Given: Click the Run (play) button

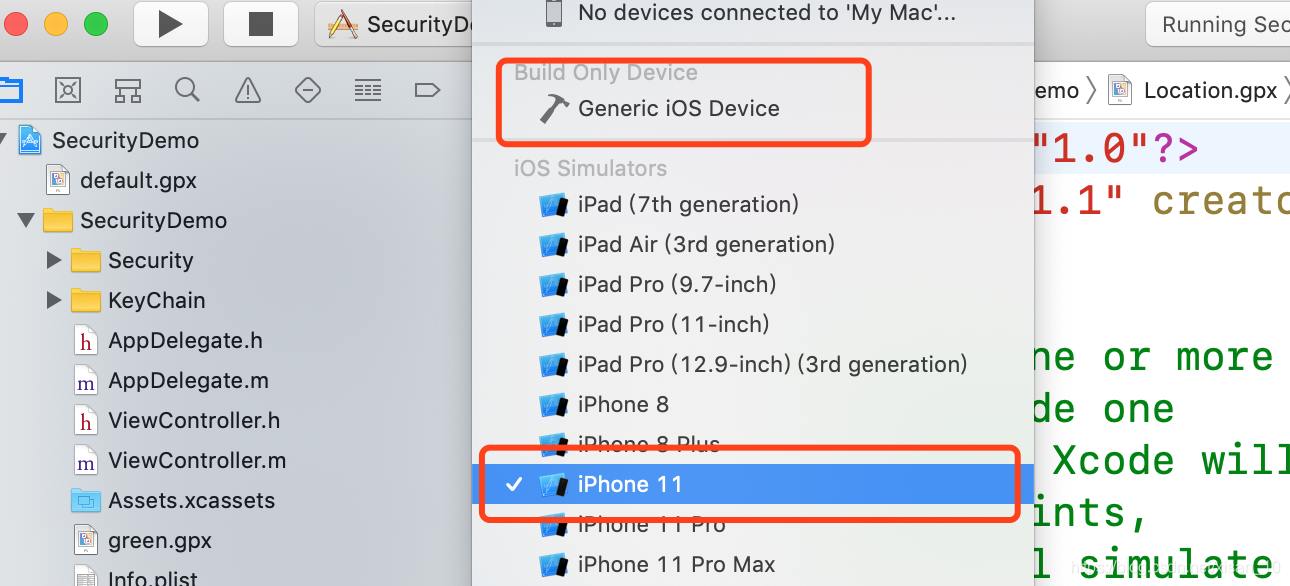Looking at the screenshot, I should pos(170,24).
